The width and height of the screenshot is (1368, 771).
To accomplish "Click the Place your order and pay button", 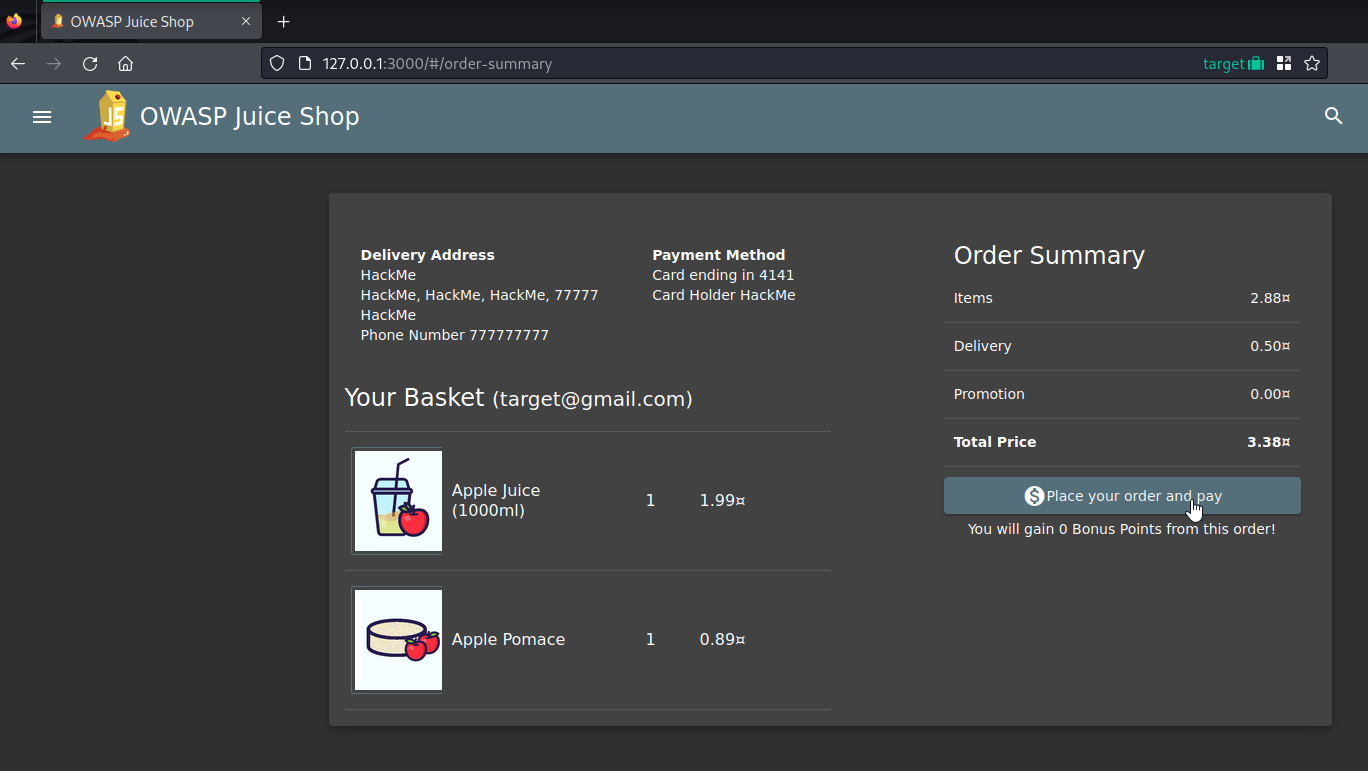I will (1122, 496).
